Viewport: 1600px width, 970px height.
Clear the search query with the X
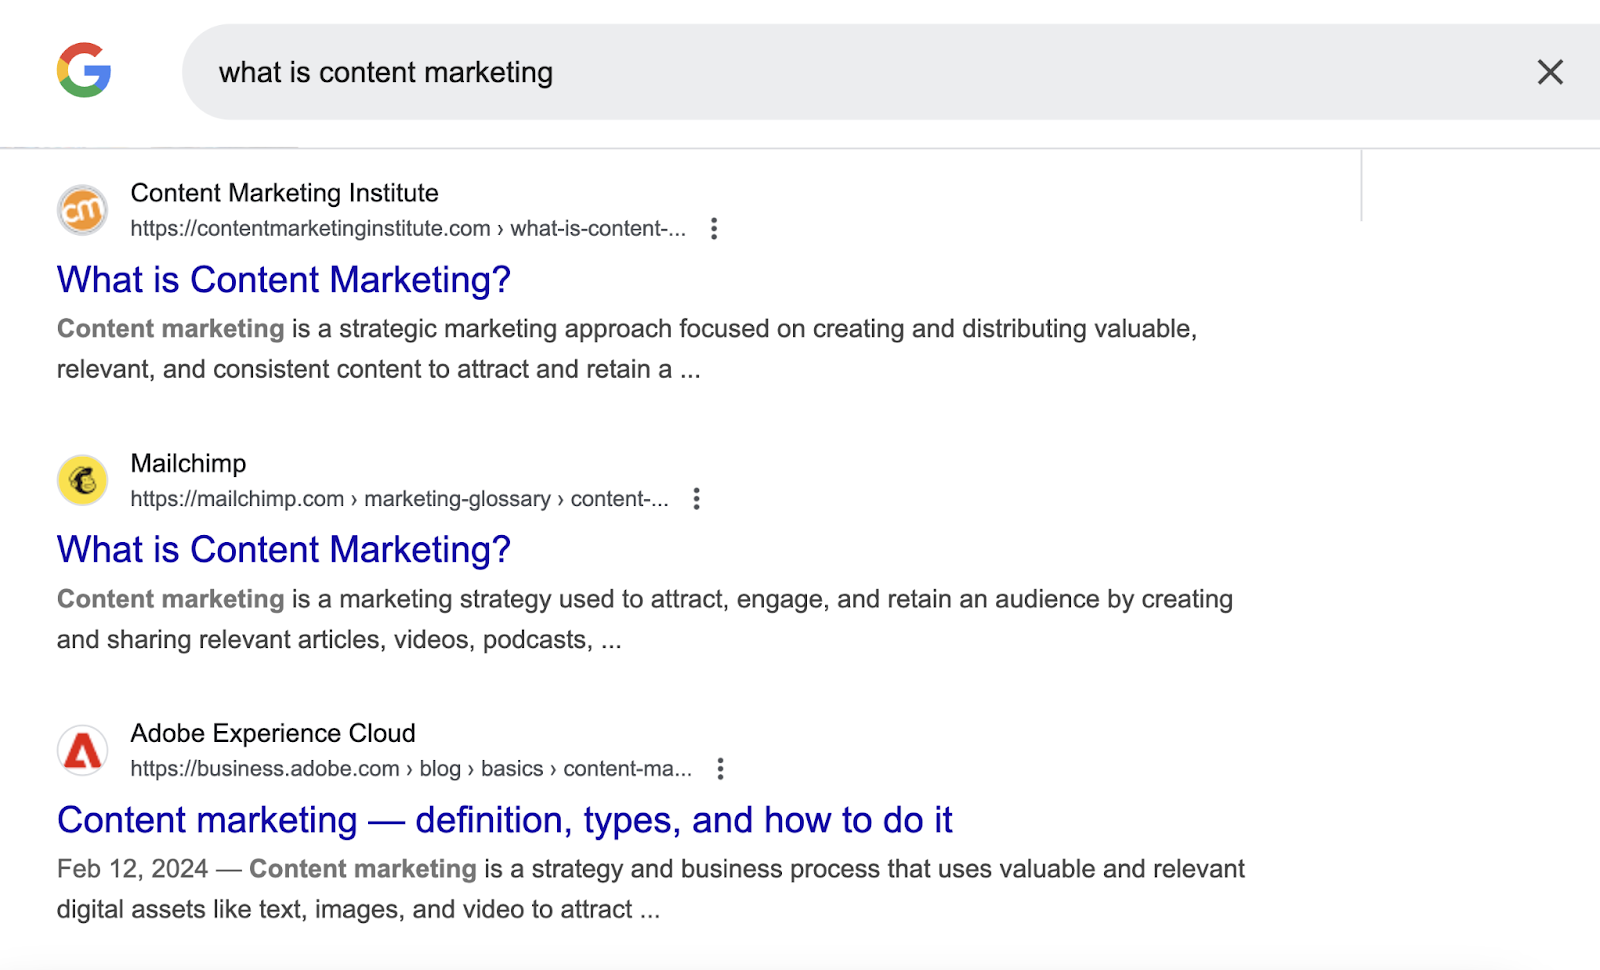[x=1549, y=72]
